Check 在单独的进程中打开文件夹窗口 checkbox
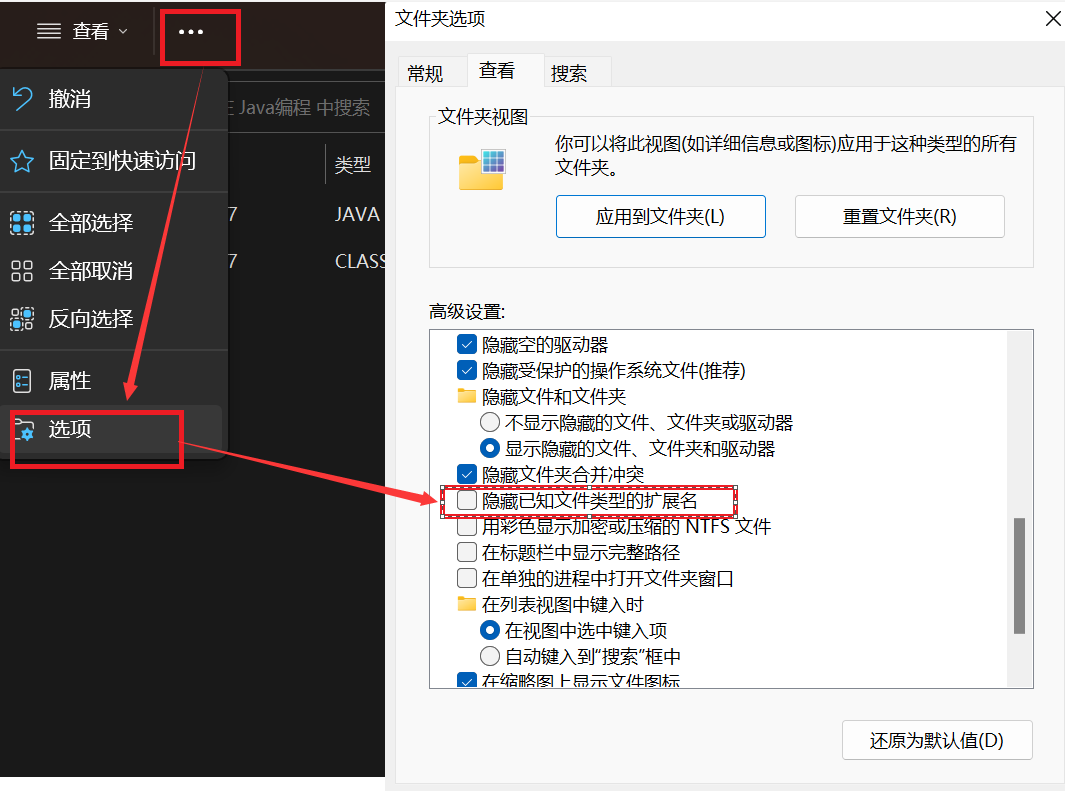The image size is (1065, 791). tap(467, 578)
